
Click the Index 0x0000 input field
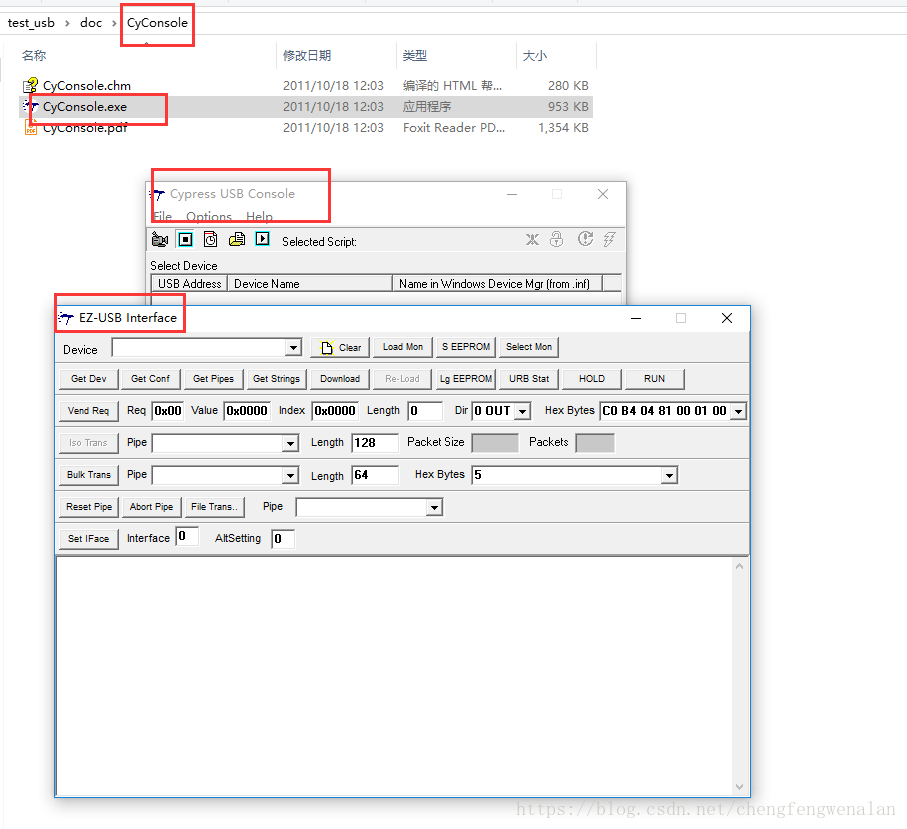coord(335,411)
